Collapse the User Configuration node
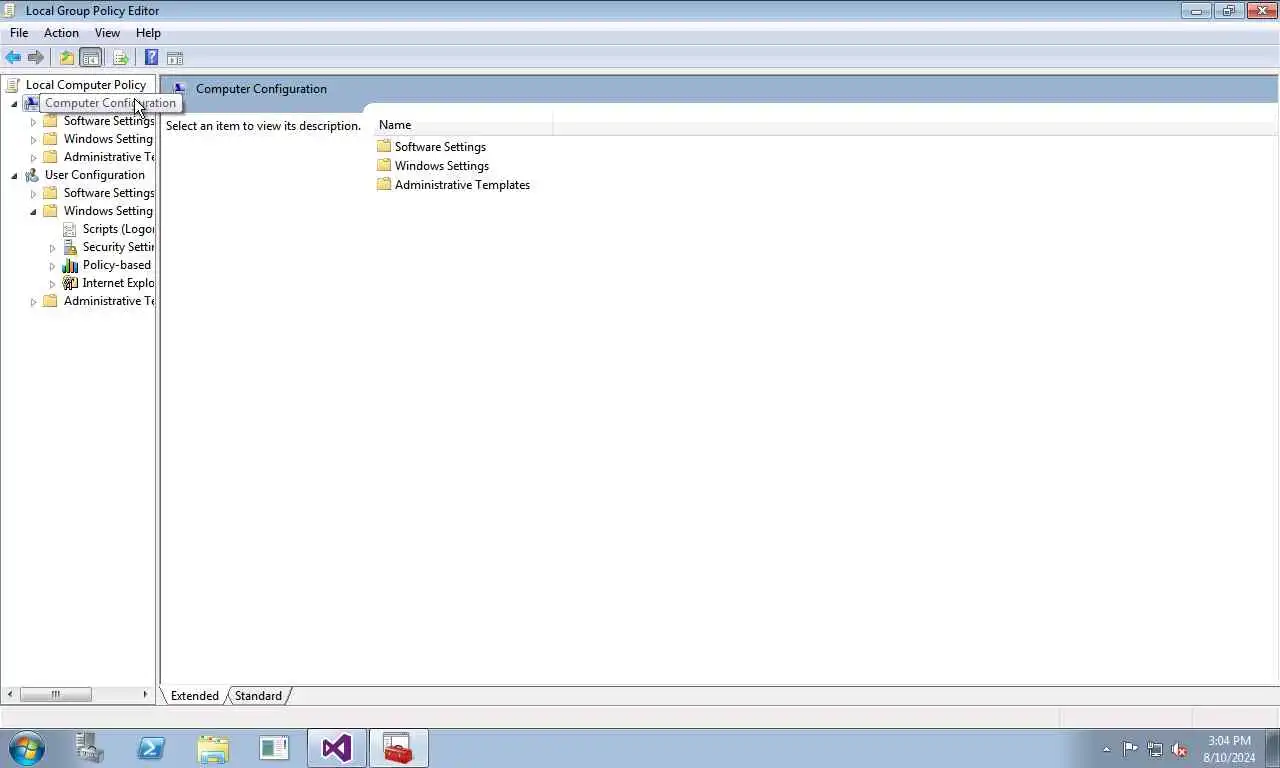The image size is (1280, 768). 14,176
